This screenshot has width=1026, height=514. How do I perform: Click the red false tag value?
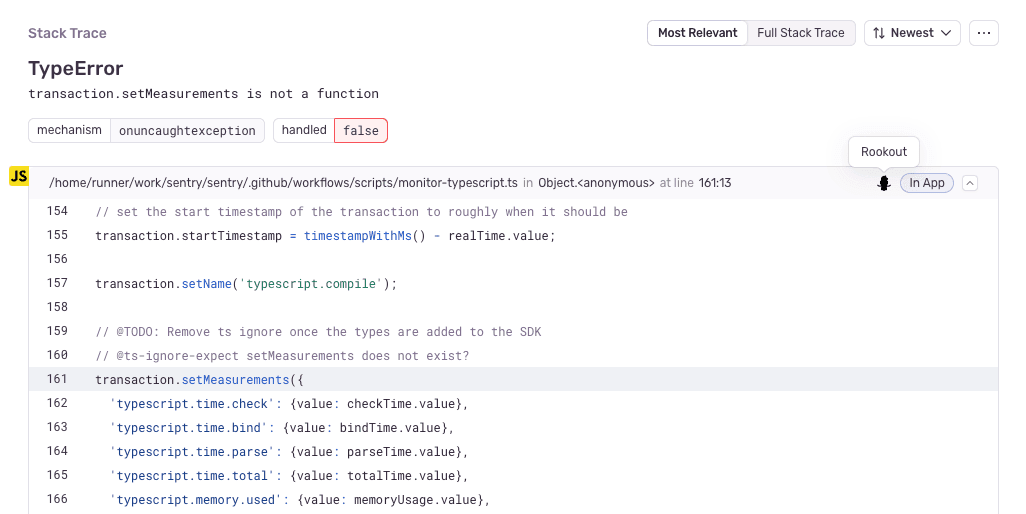pos(361,130)
